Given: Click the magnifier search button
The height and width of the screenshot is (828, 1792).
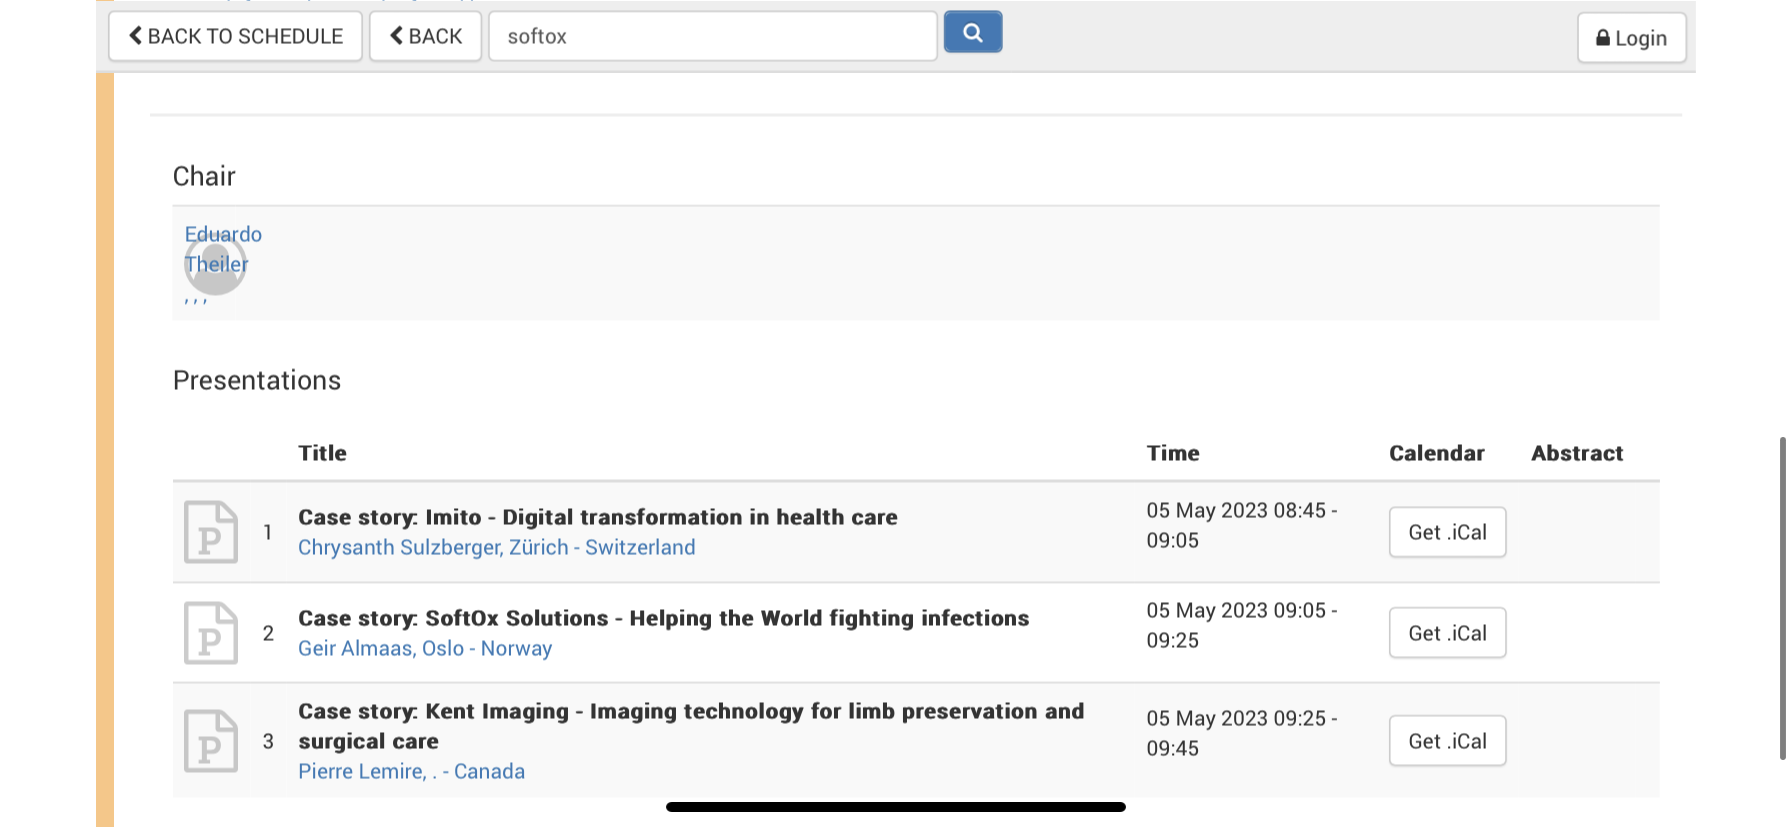Looking at the screenshot, I should point(972,33).
